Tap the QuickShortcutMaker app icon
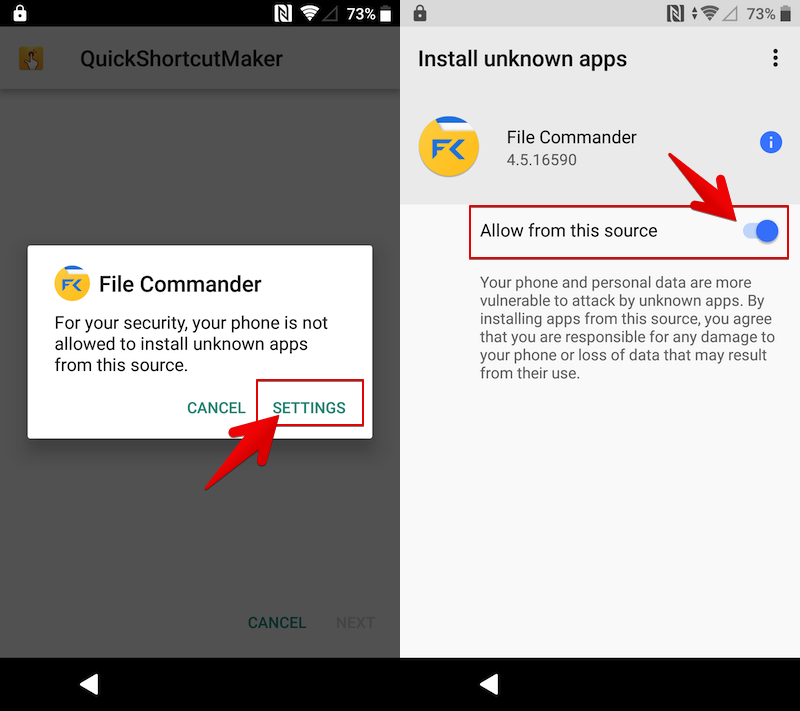Viewport: 800px width, 711px height. tap(31, 59)
